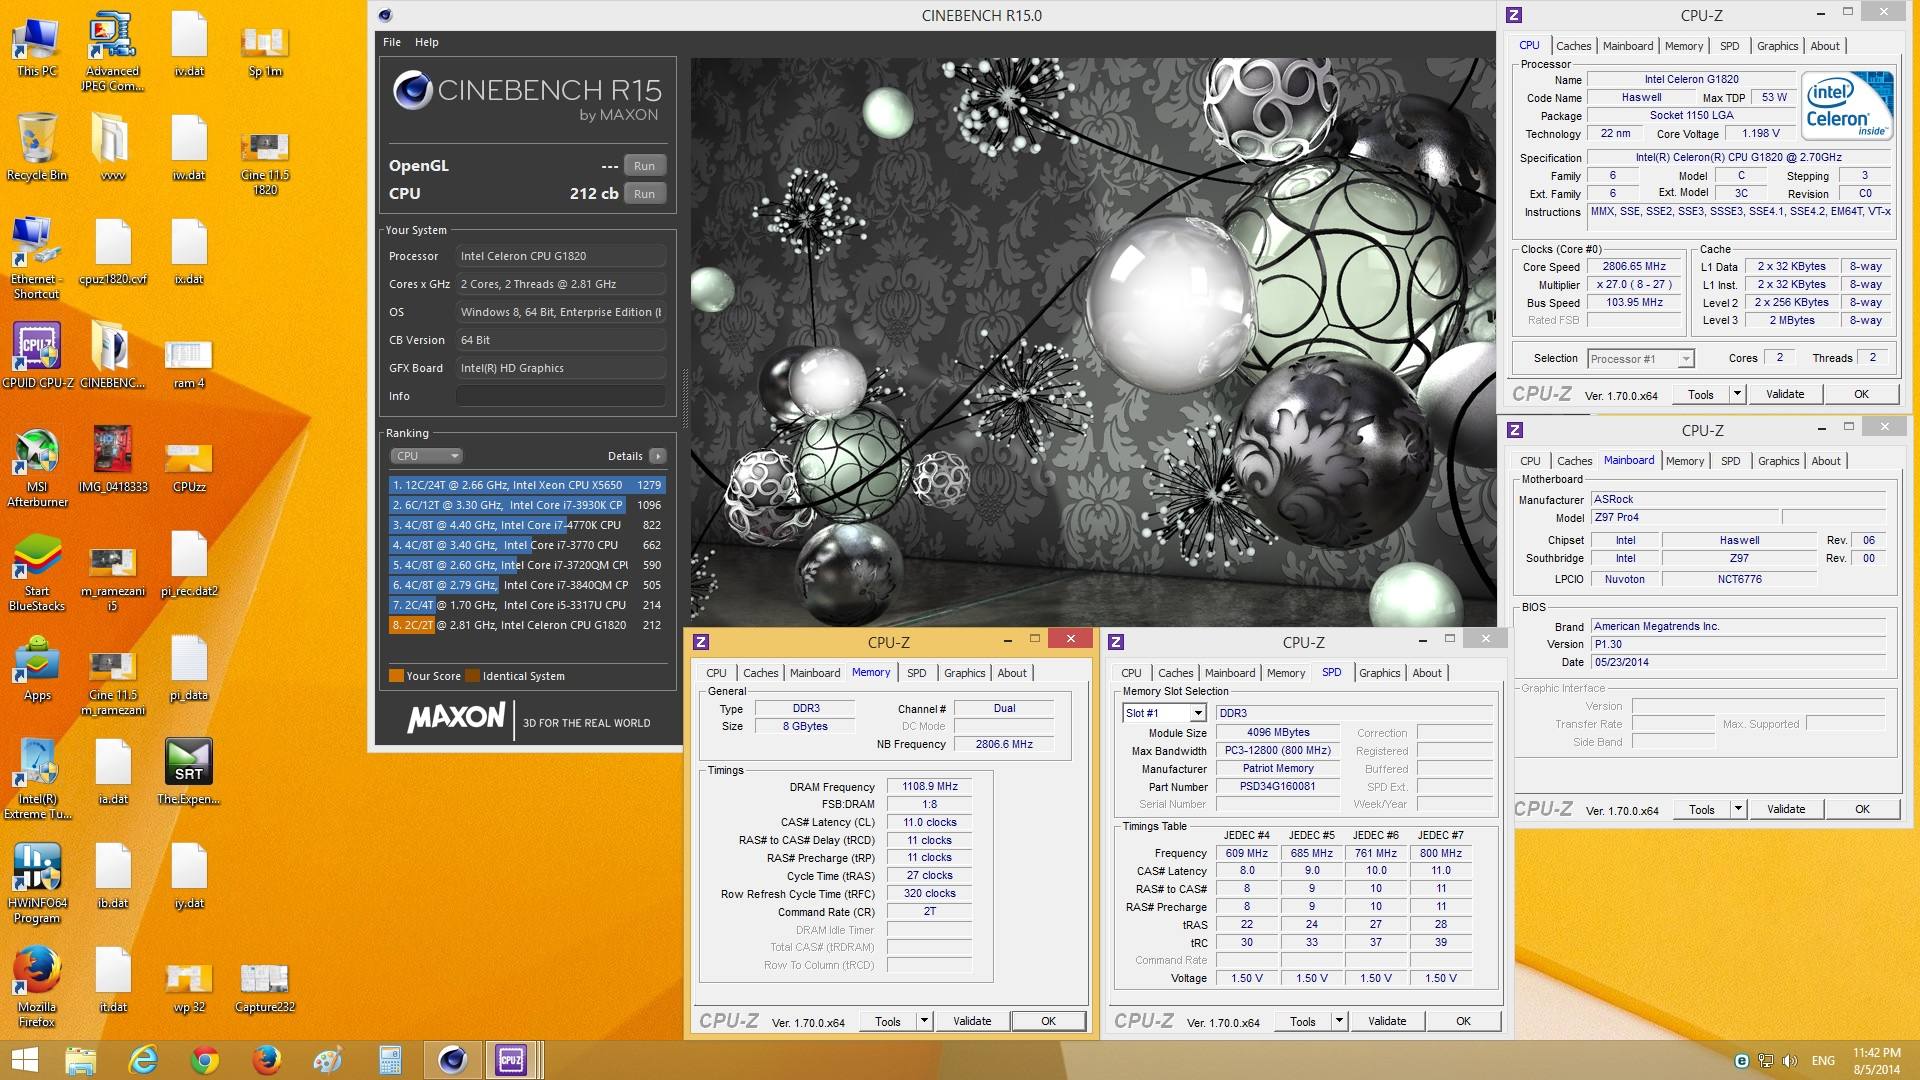The width and height of the screenshot is (1920, 1080).
Task: Open Tools dropdown arrow in Memory CPU-Z window
Action: pyautogui.click(x=924, y=1021)
